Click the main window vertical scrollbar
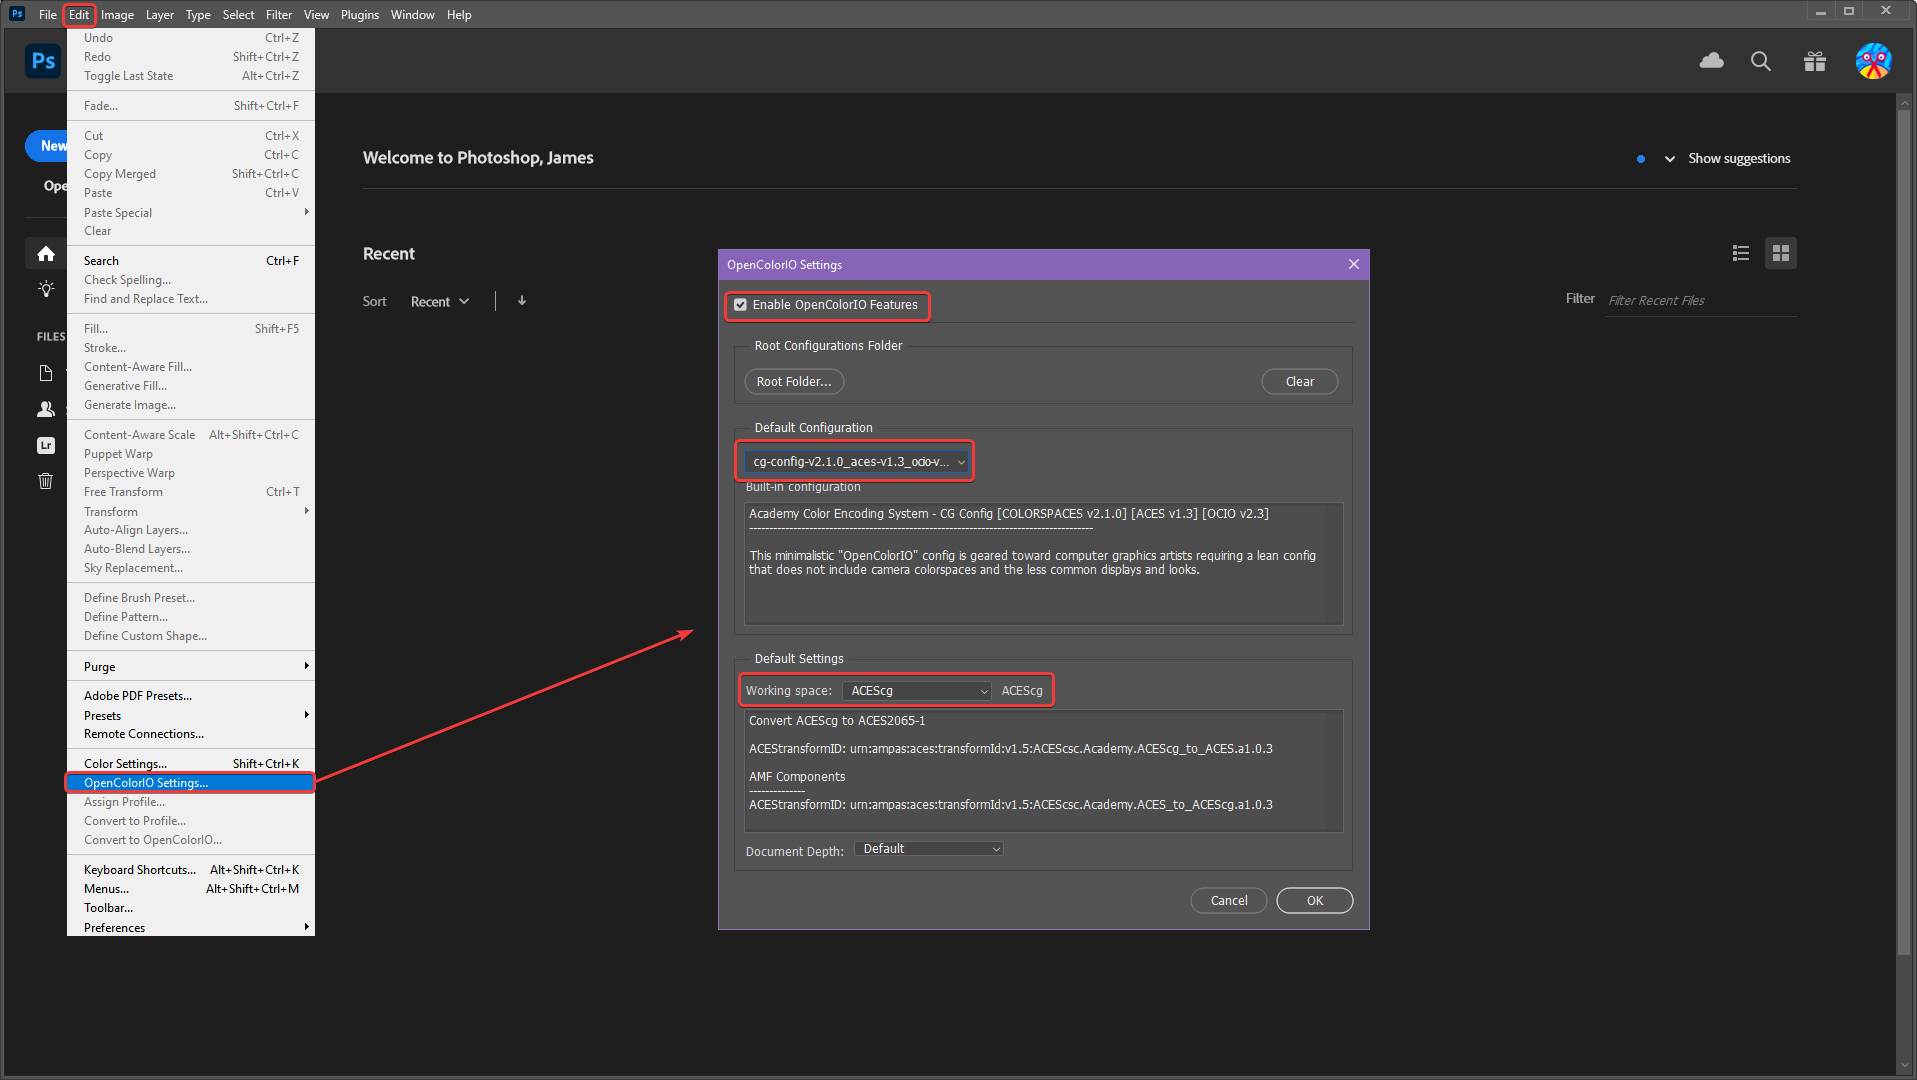Image resolution: width=1917 pixels, height=1080 pixels. 1904,530
